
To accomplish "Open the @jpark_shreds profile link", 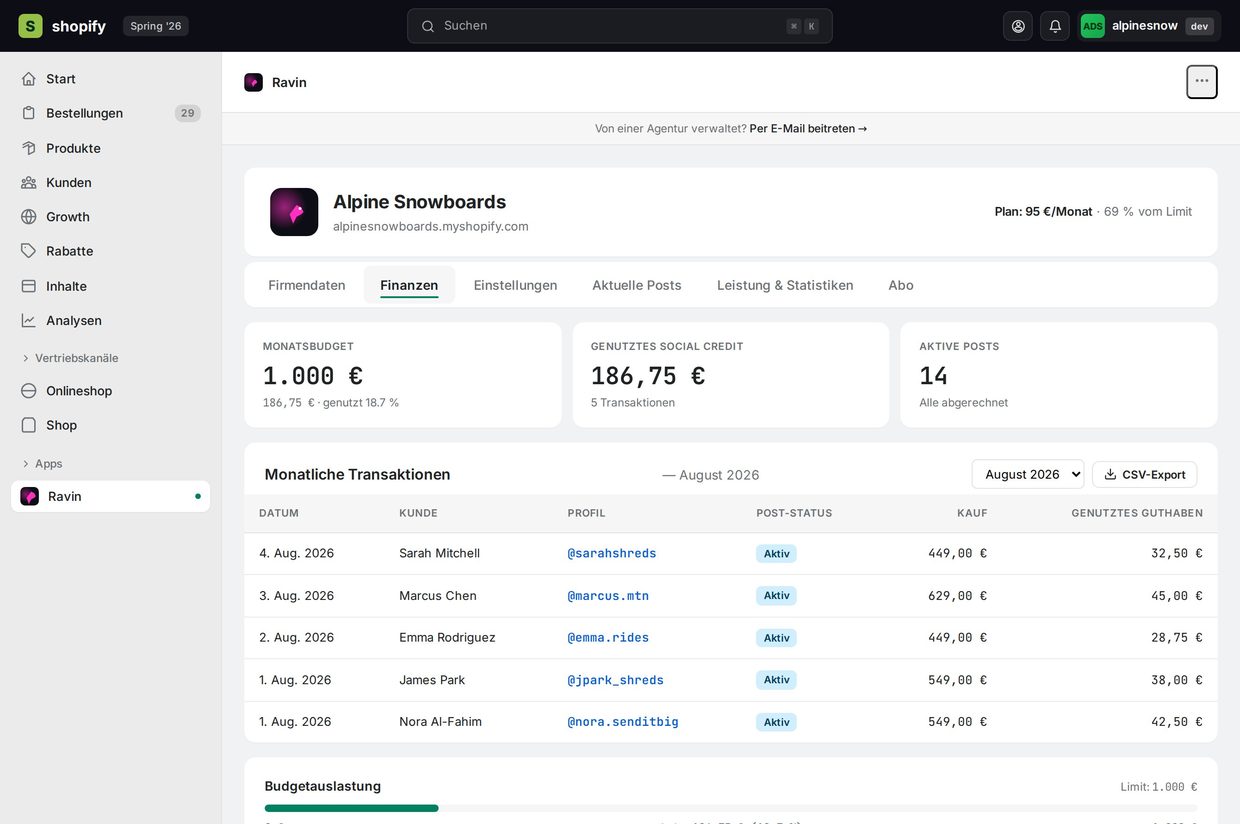I will [x=616, y=680].
